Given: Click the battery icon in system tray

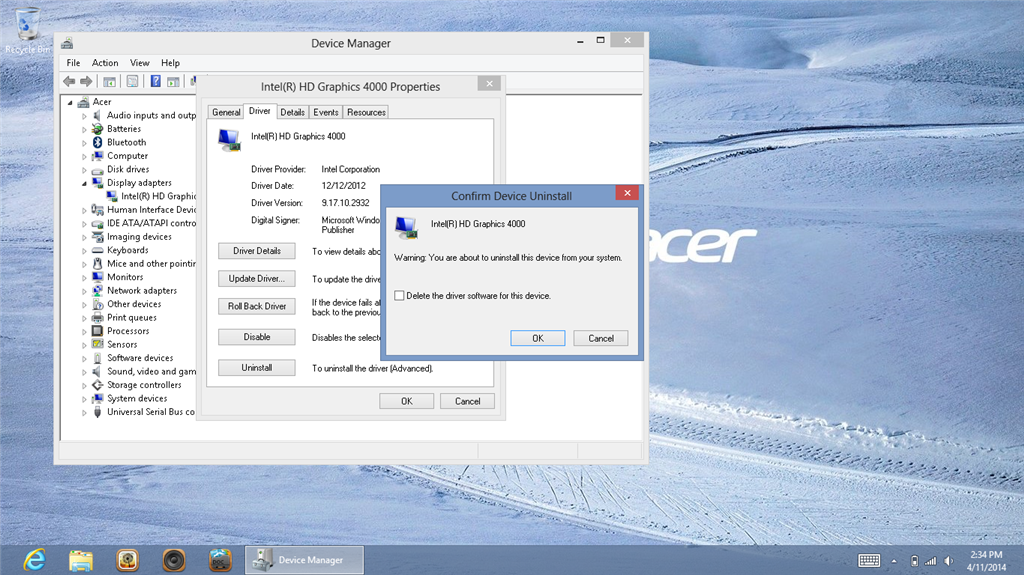Looking at the screenshot, I should click(914, 561).
